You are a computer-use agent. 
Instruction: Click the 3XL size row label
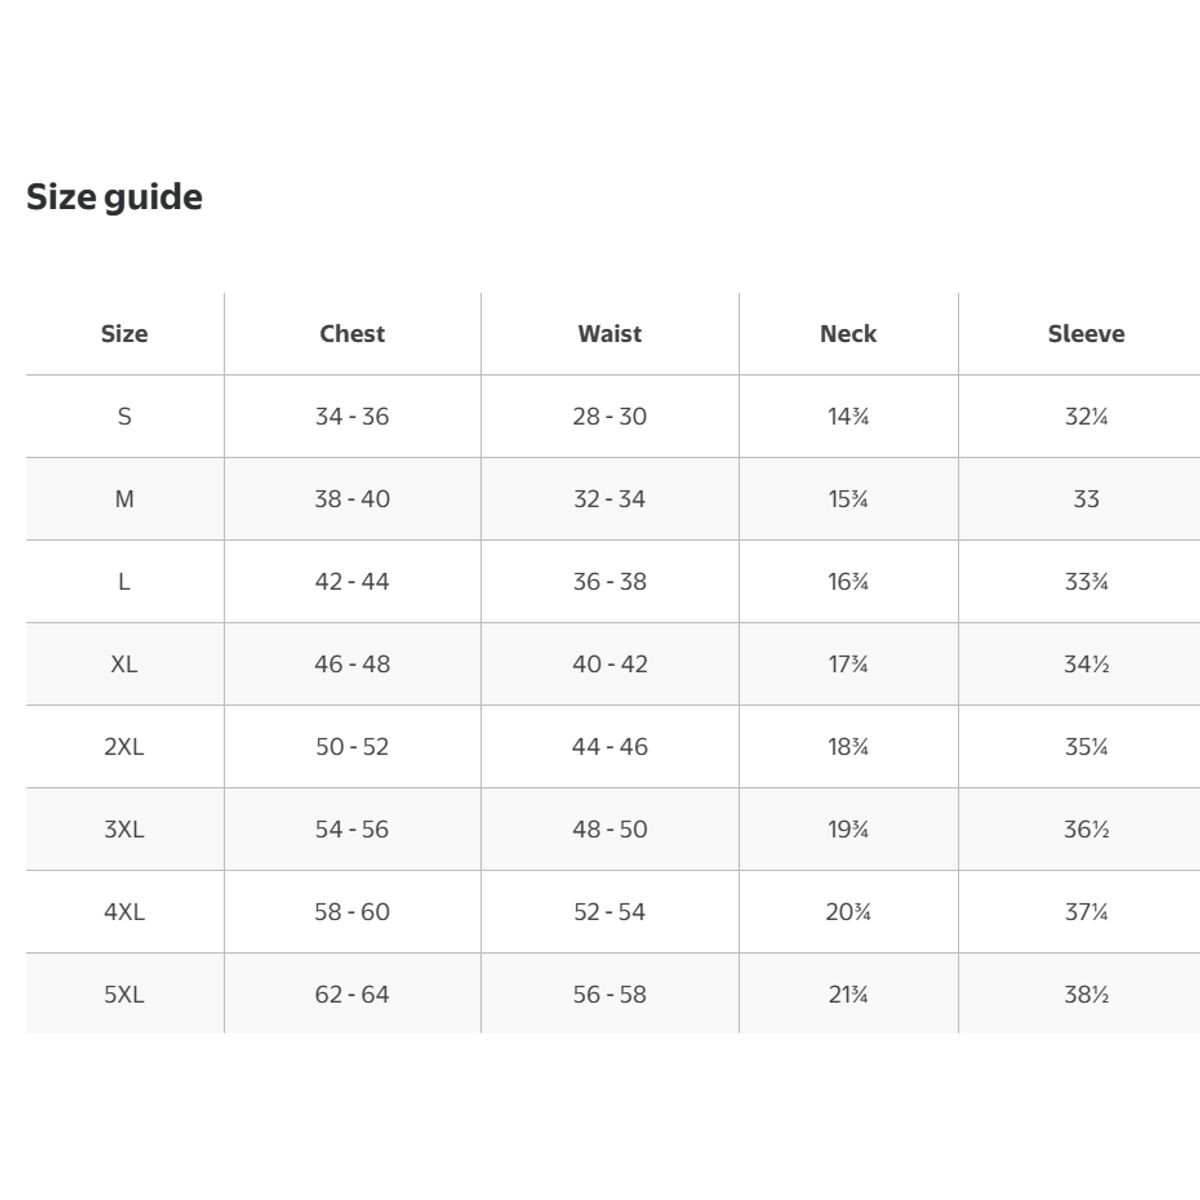pyautogui.click(x=124, y=830)
